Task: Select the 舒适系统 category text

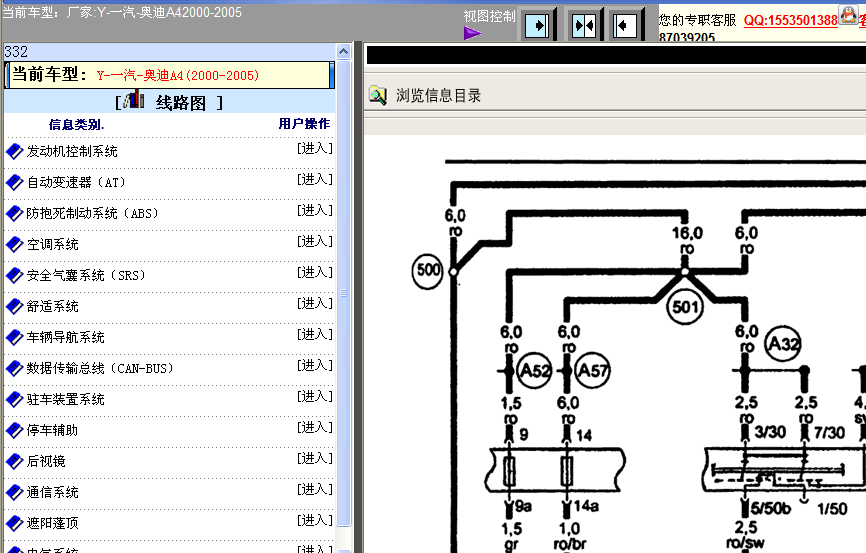Action: (x=52, y=306)
